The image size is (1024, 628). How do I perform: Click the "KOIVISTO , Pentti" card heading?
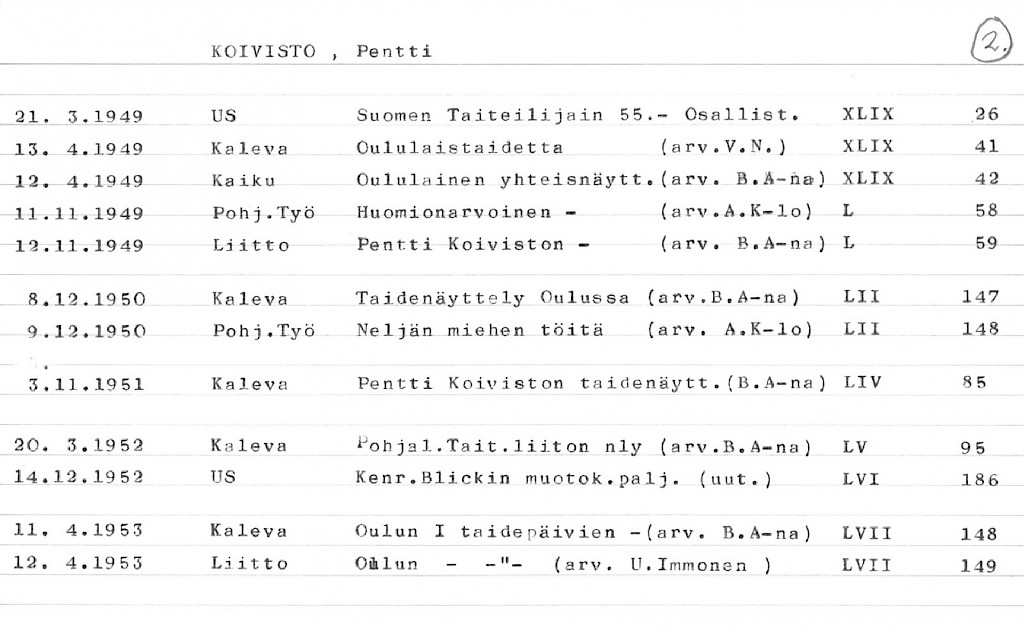[x=322, y=51]
